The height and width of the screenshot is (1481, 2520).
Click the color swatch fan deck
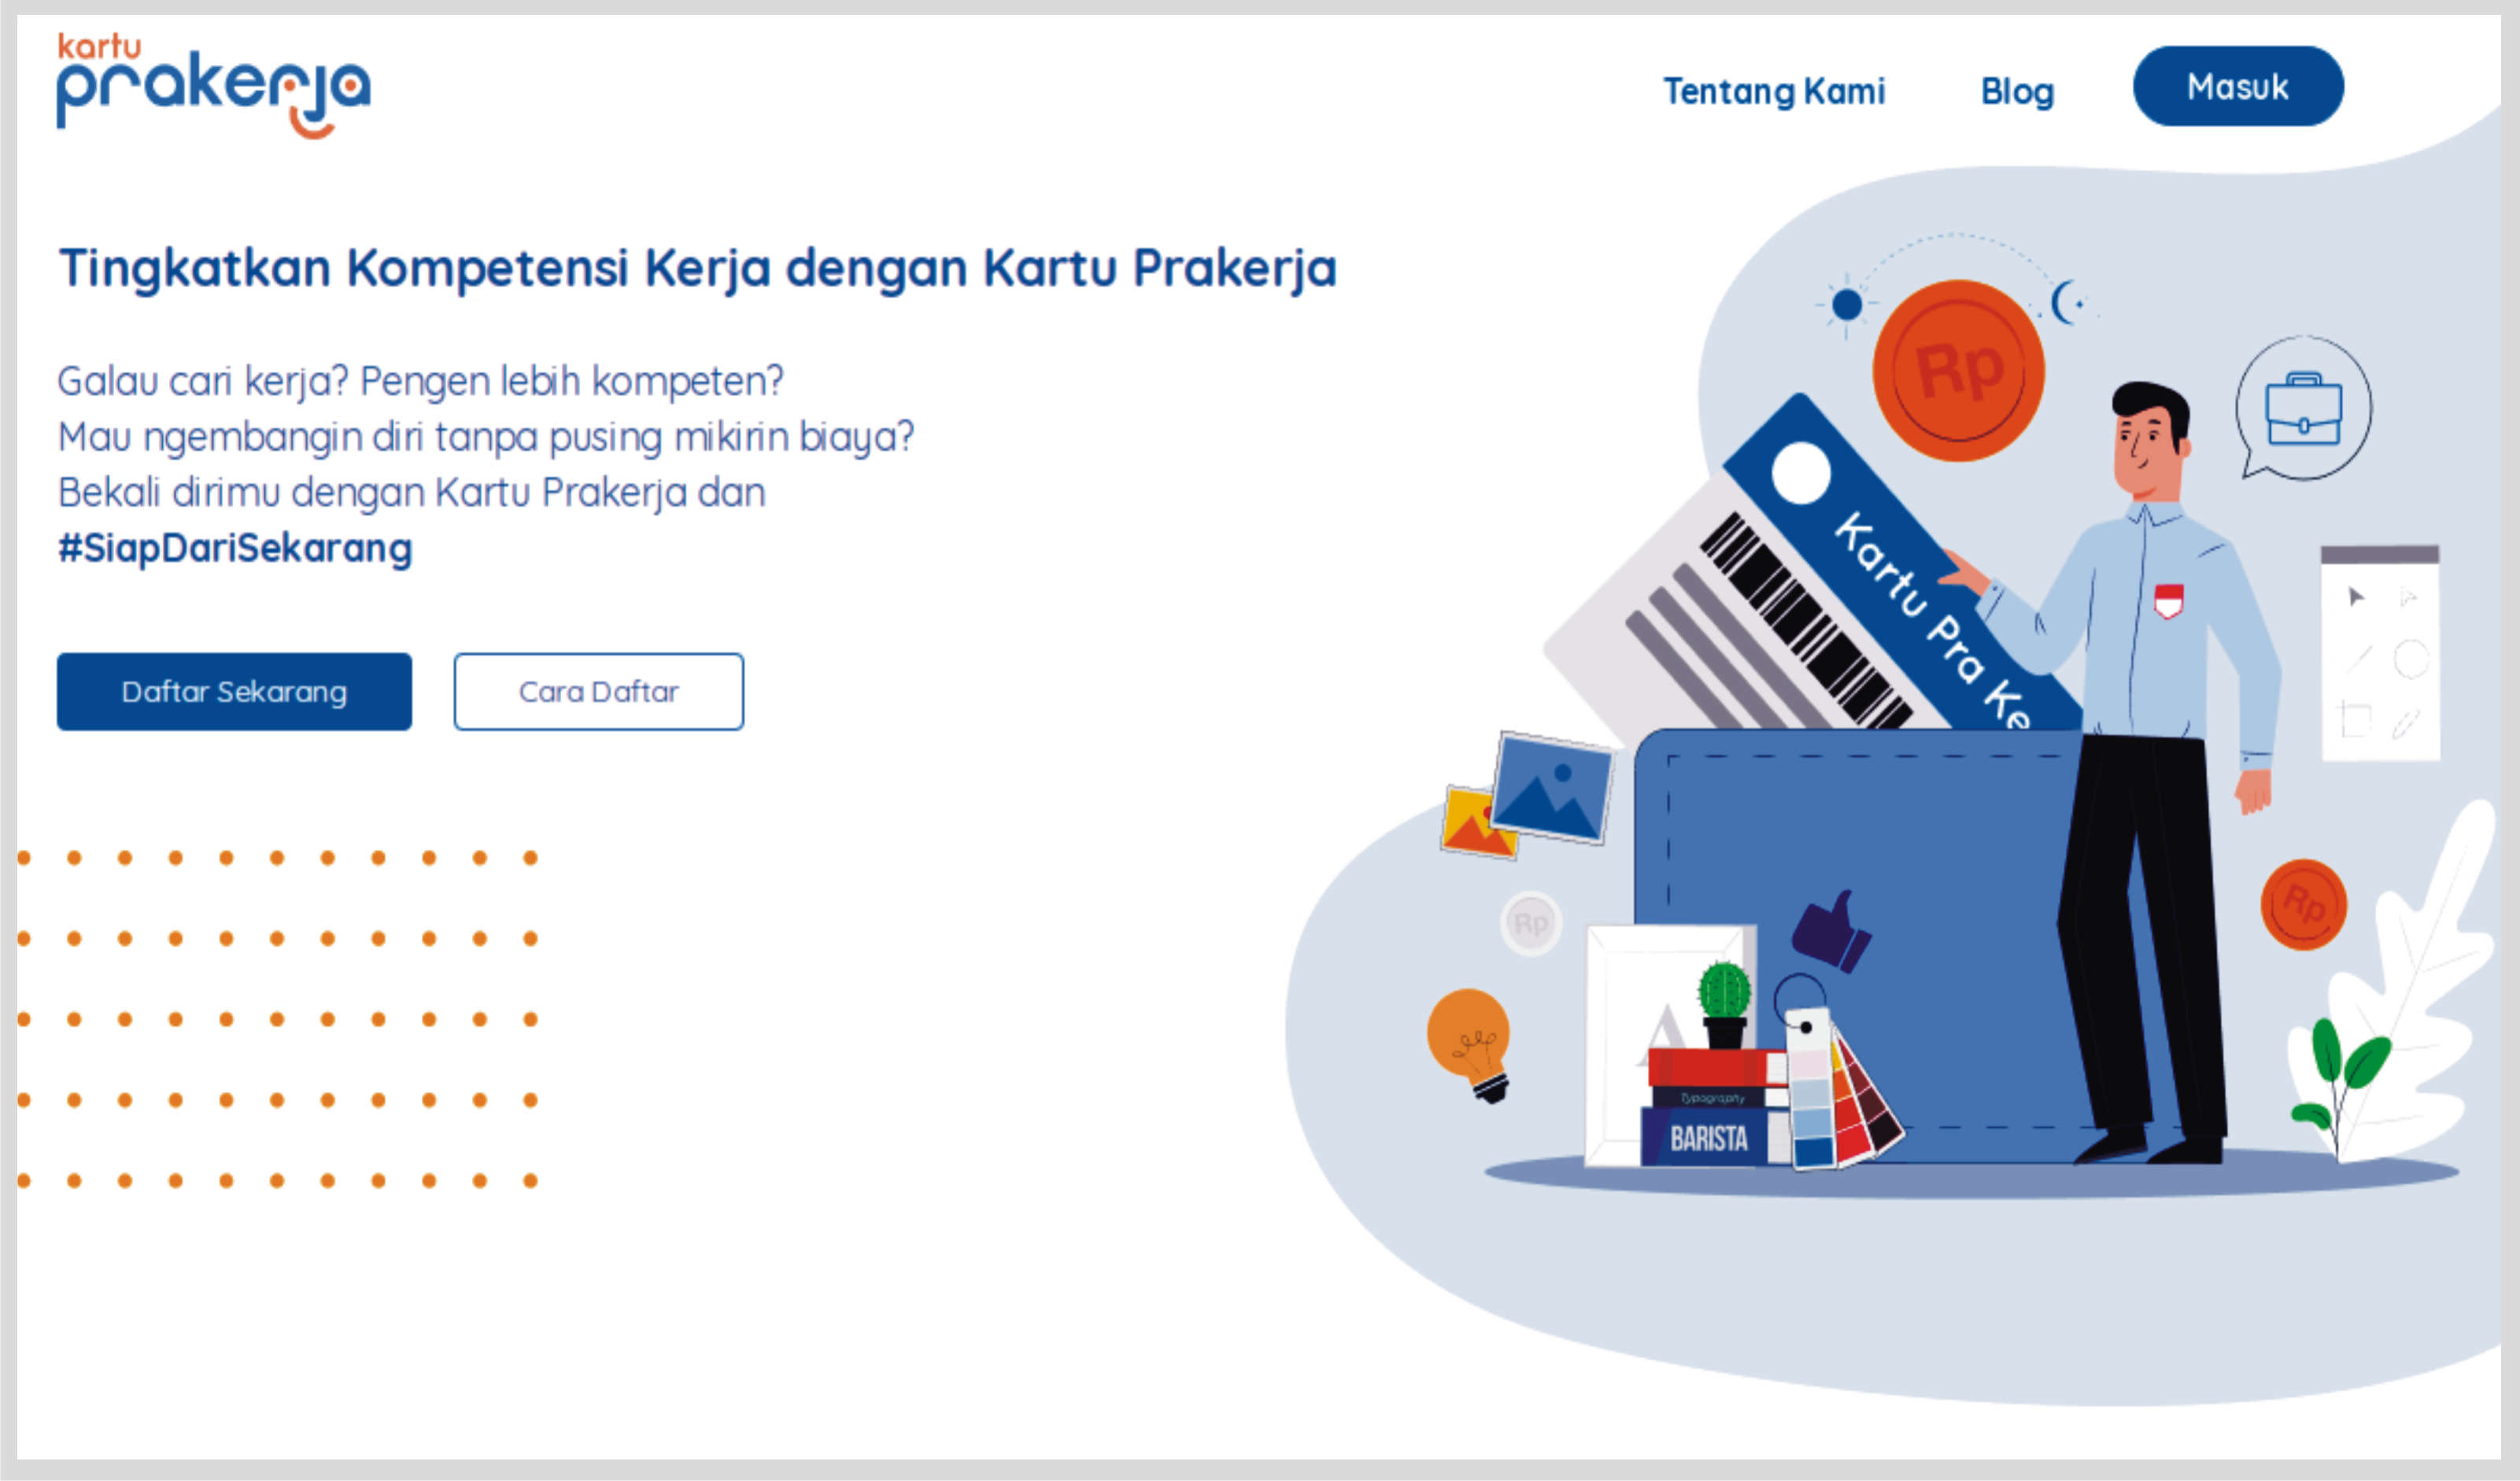pos(1838,1090)
